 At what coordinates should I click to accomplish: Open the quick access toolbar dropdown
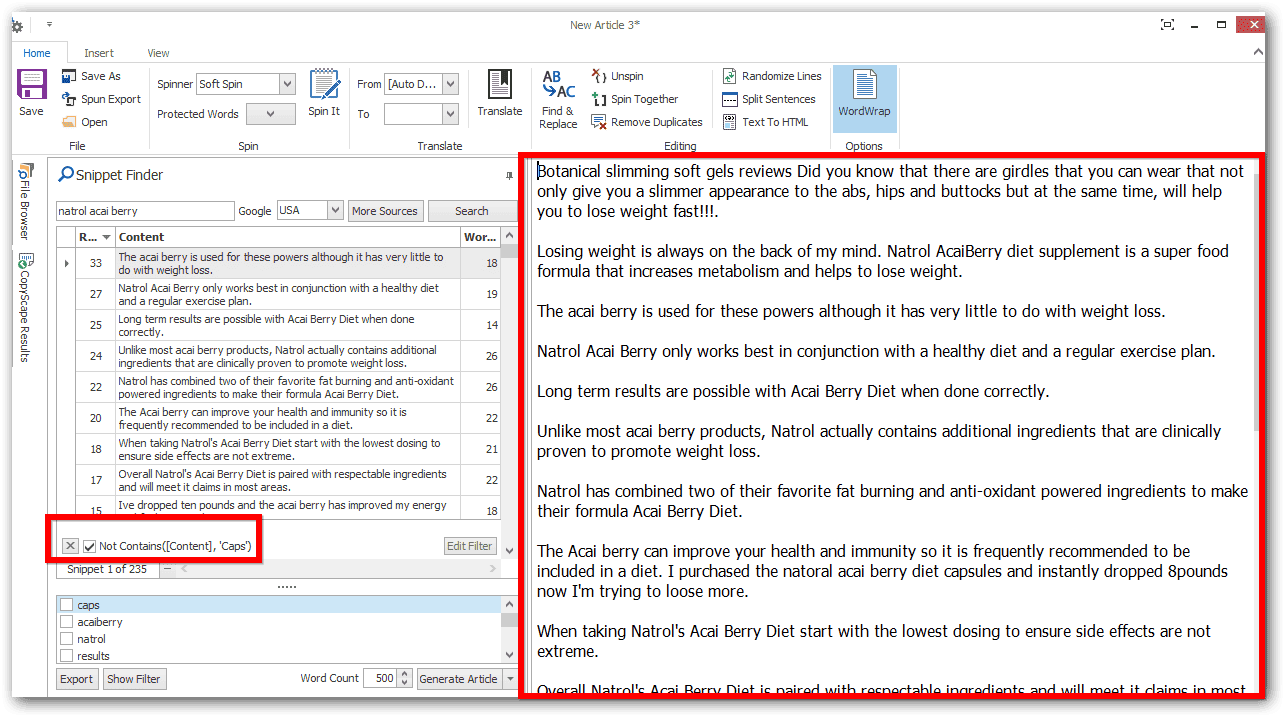49,25
